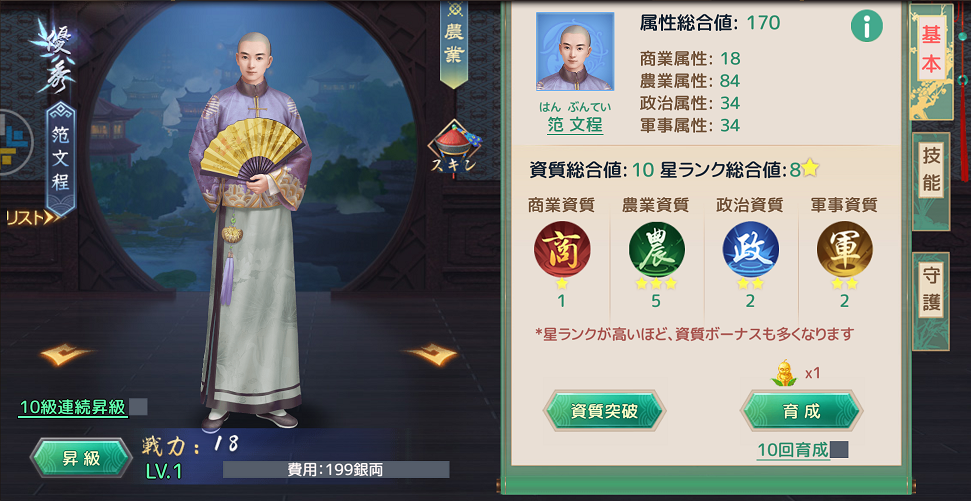
Task: Select the green 農 agriculture aptitude icon
Action: tap(656, 248)
